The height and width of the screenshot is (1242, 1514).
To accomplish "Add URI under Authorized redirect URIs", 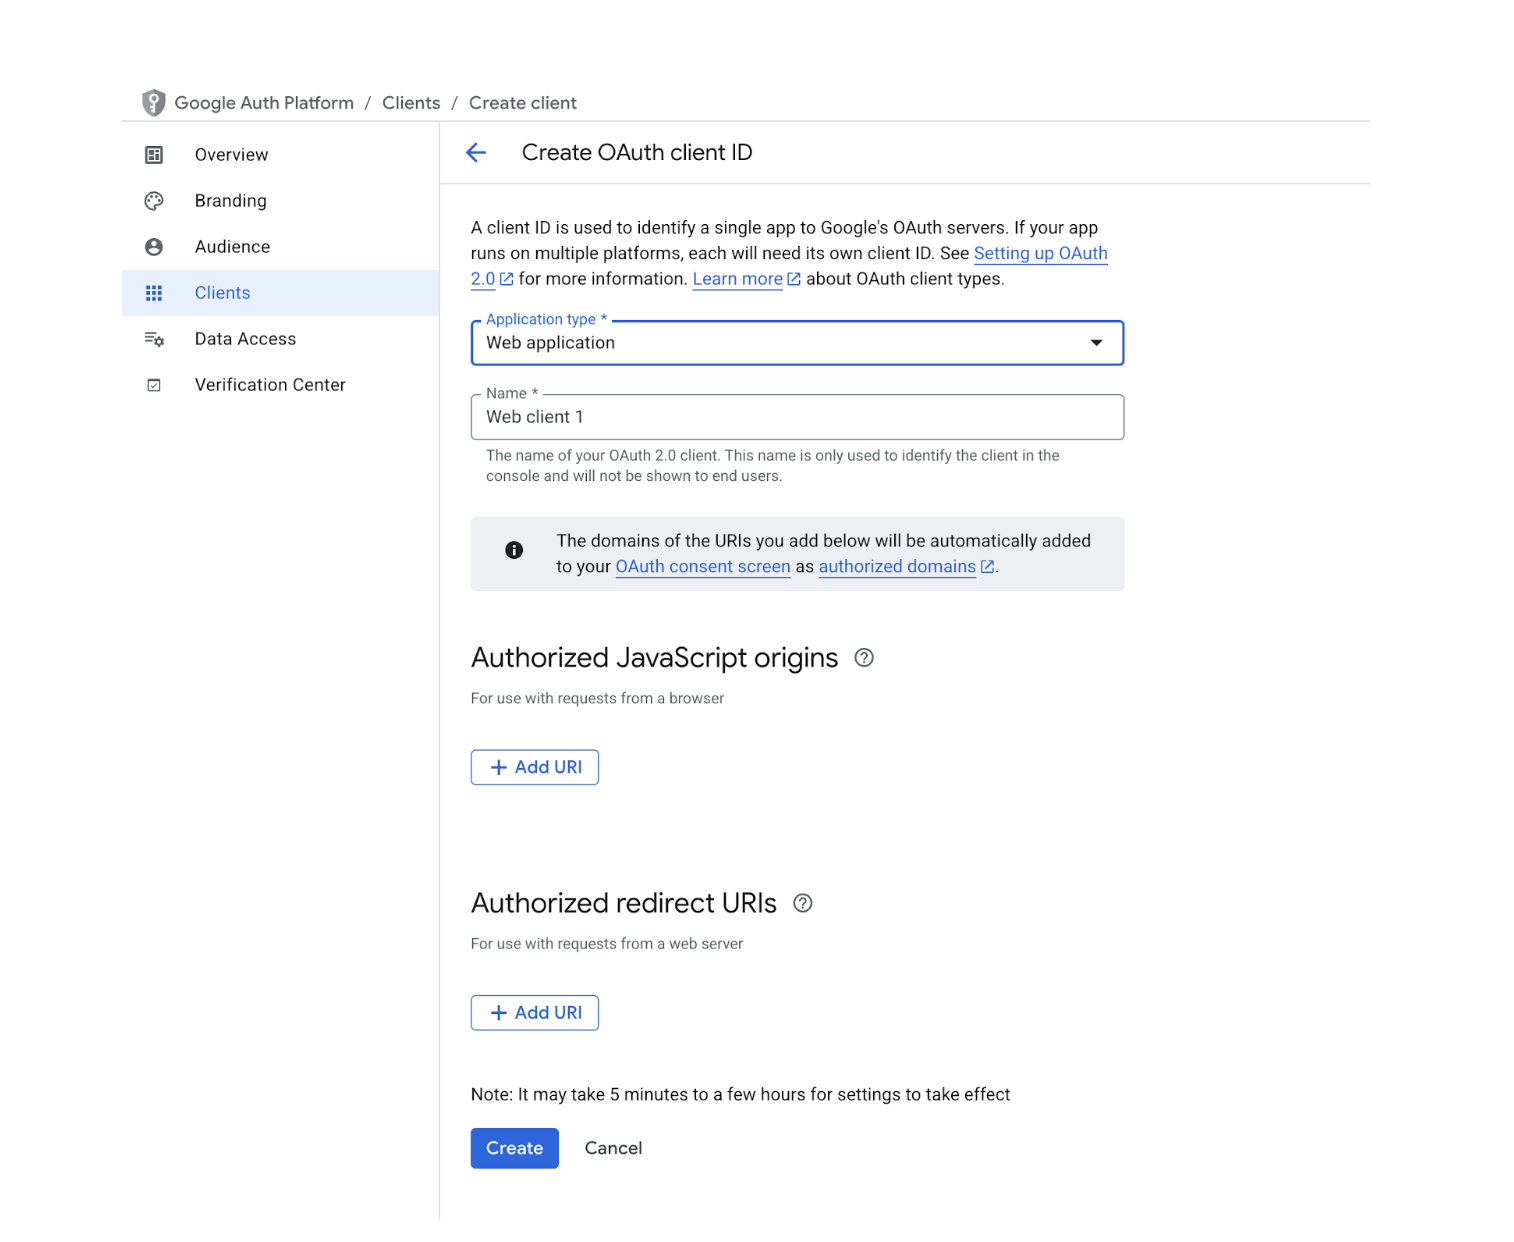I will pyautogui.click(x=535, y=1013).
